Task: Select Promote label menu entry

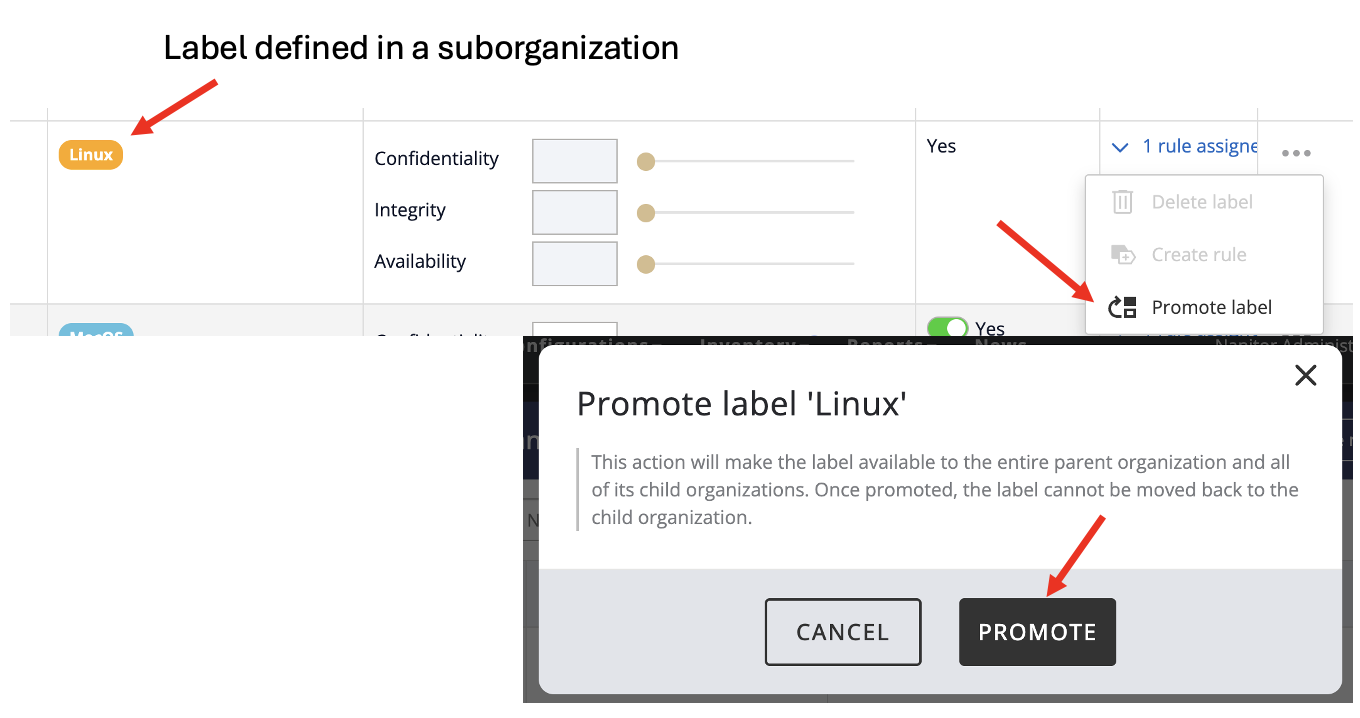Action: point(1211,308)
